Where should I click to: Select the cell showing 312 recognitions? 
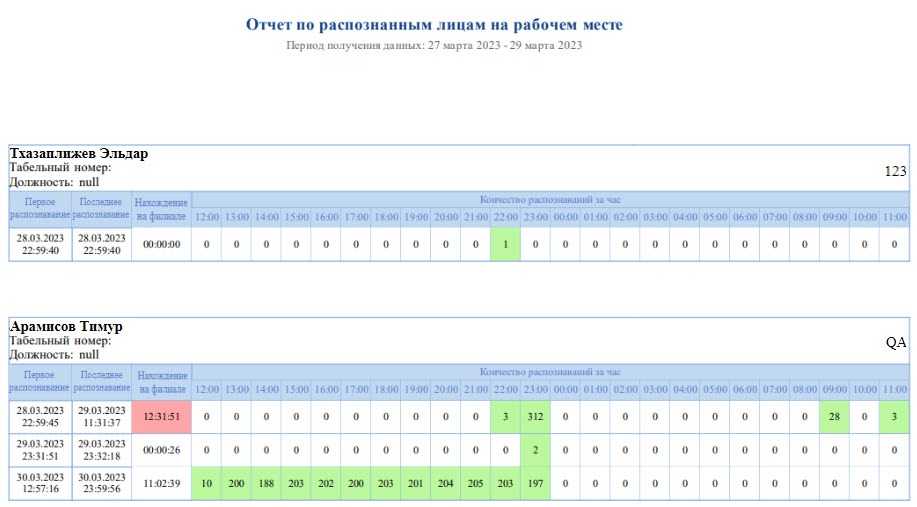536,417
